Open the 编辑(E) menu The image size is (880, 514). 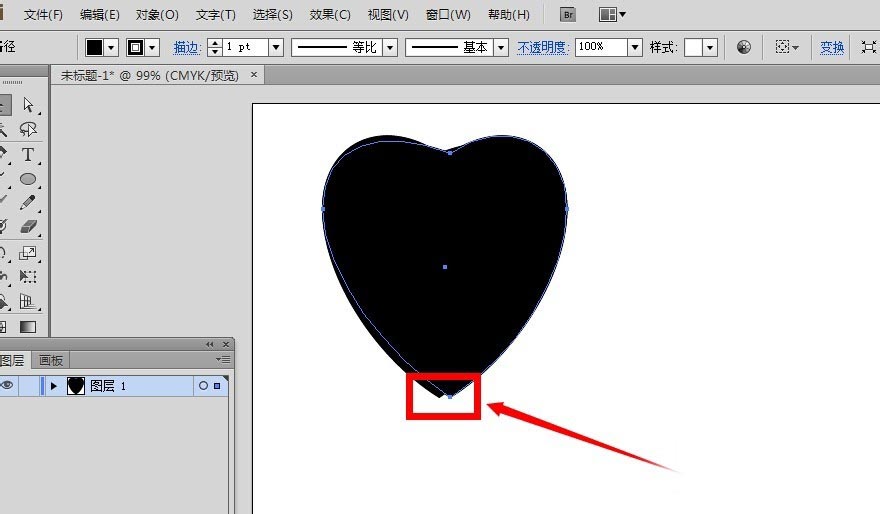click(x=100, y=15)
